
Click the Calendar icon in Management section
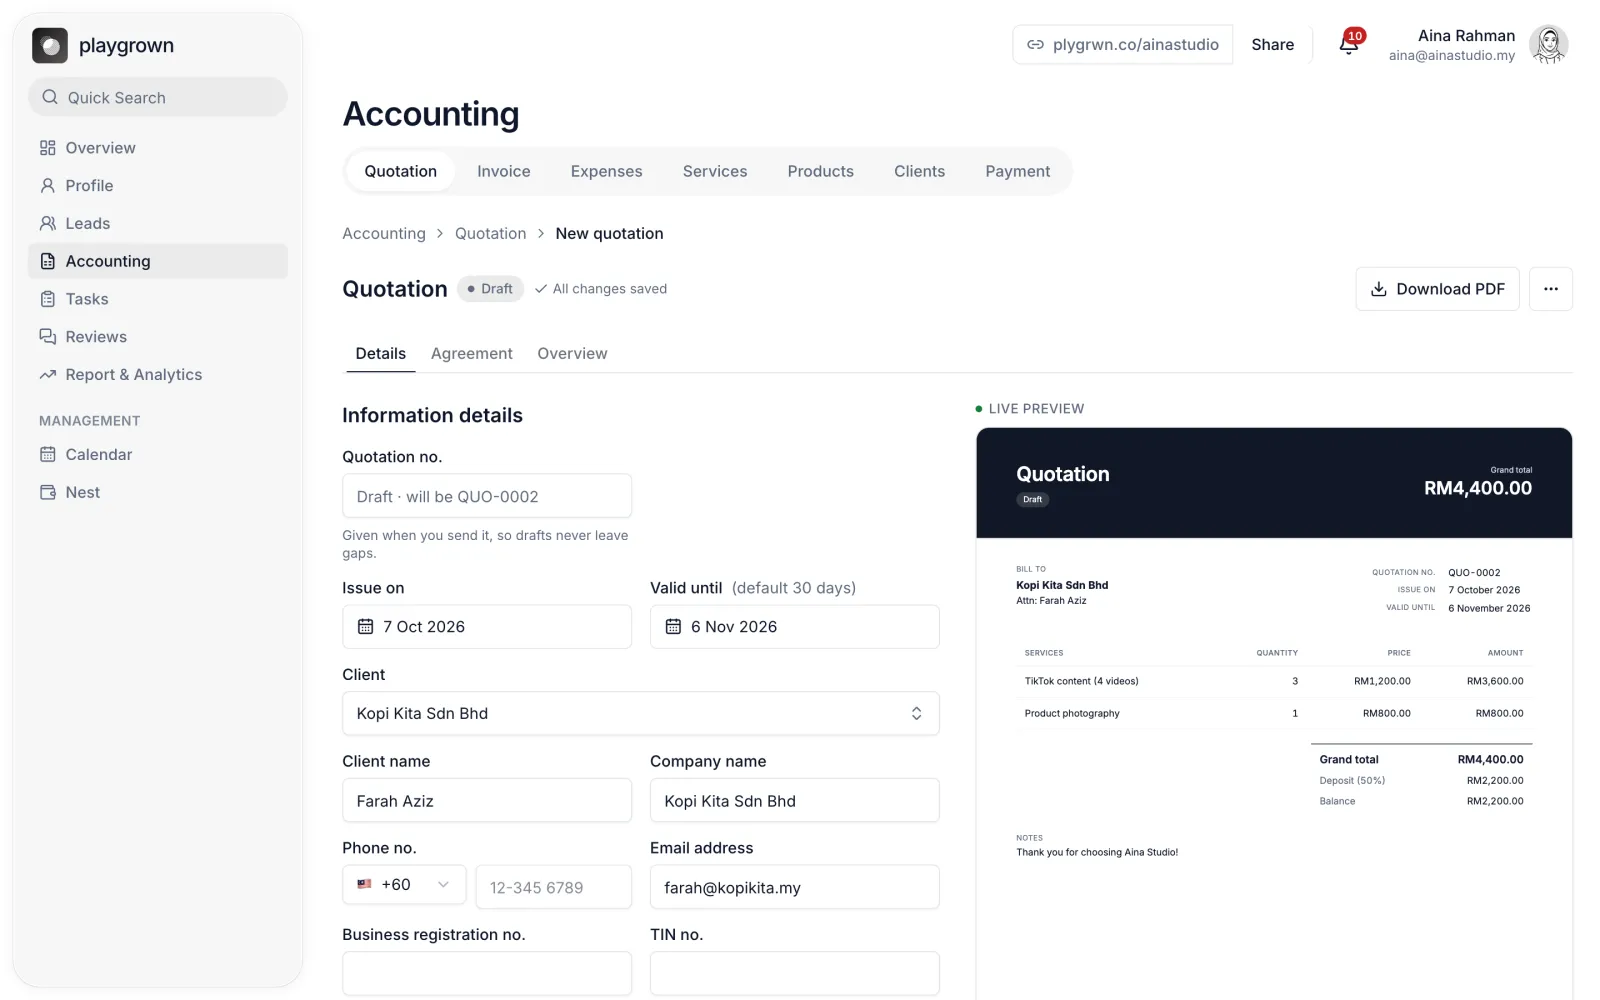(47, 454)
